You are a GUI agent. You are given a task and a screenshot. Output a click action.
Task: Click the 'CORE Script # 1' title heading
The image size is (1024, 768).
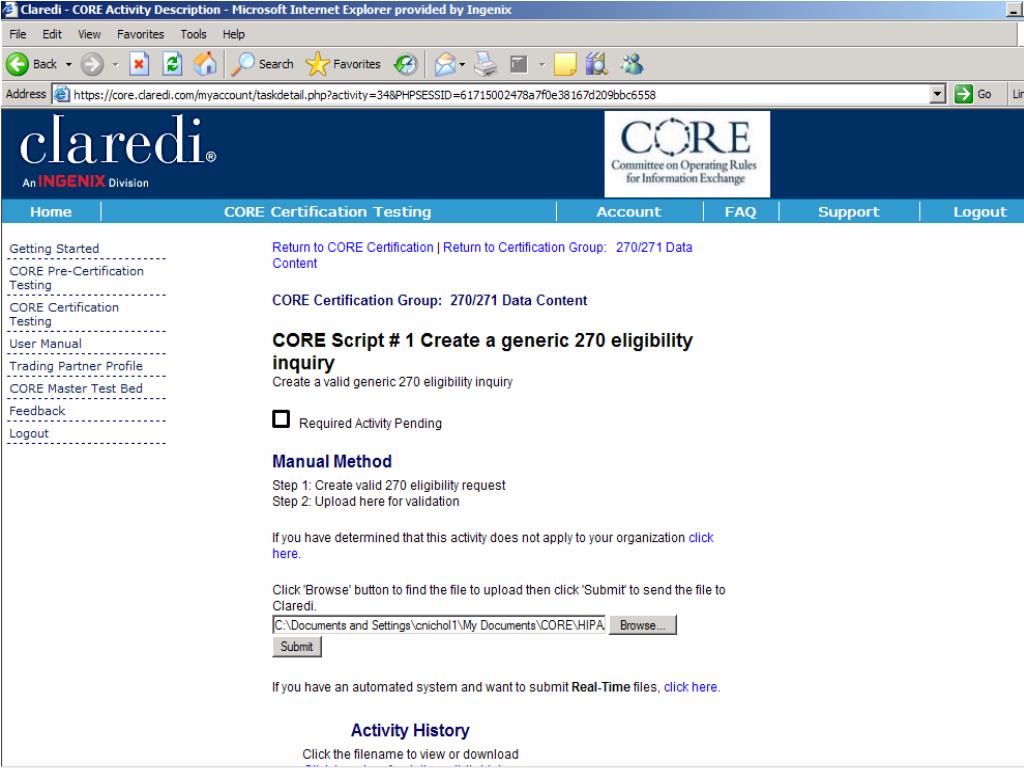[483, 351]
